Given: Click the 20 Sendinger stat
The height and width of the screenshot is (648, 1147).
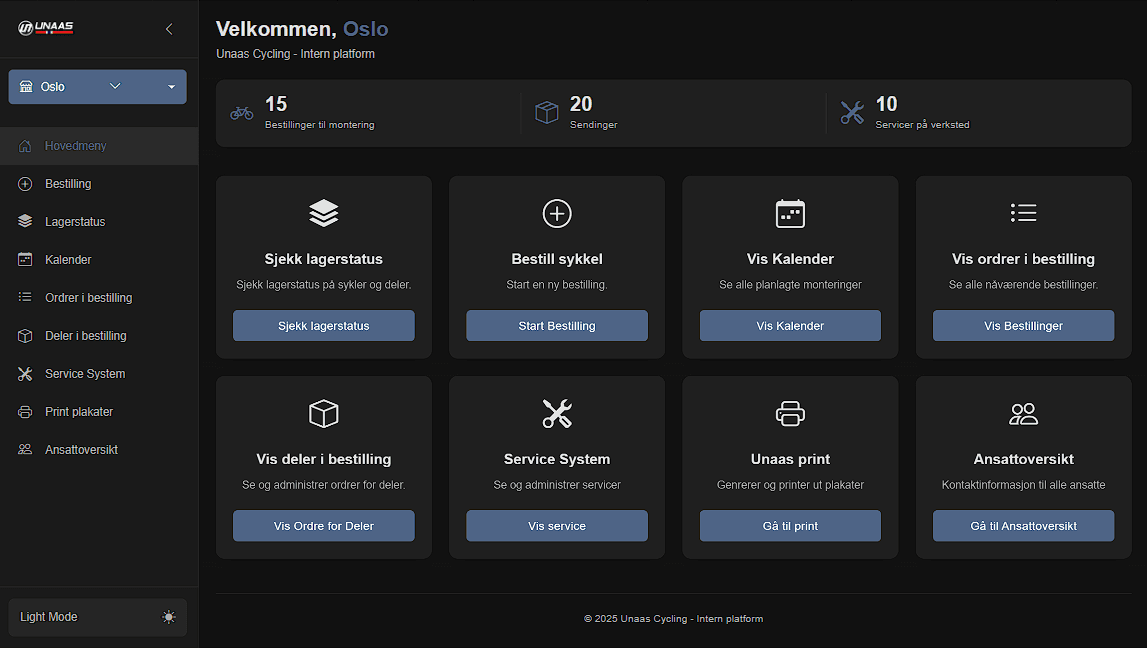Looking at the screenshot, I should (x=593, y=113).
